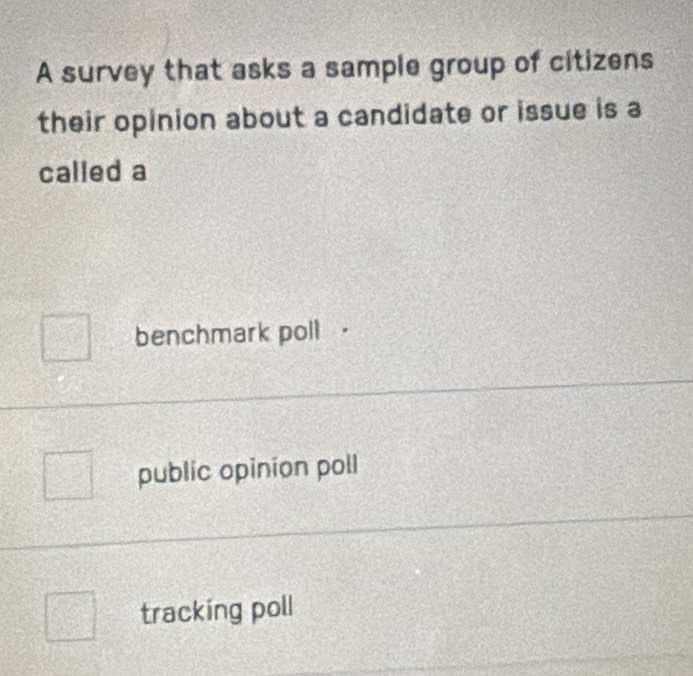Viewport: 693px width, 676px height.
Task: Click the "called a" line of the question
Action: 94,172
